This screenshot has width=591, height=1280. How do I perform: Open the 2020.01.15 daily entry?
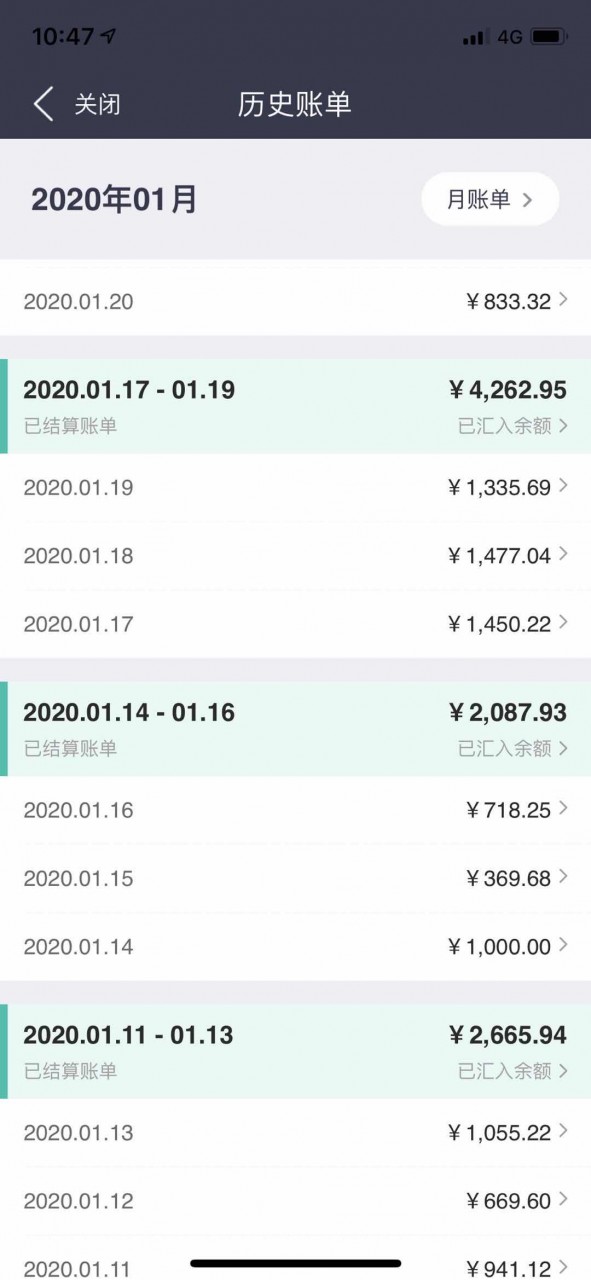[x=295, y=879]
